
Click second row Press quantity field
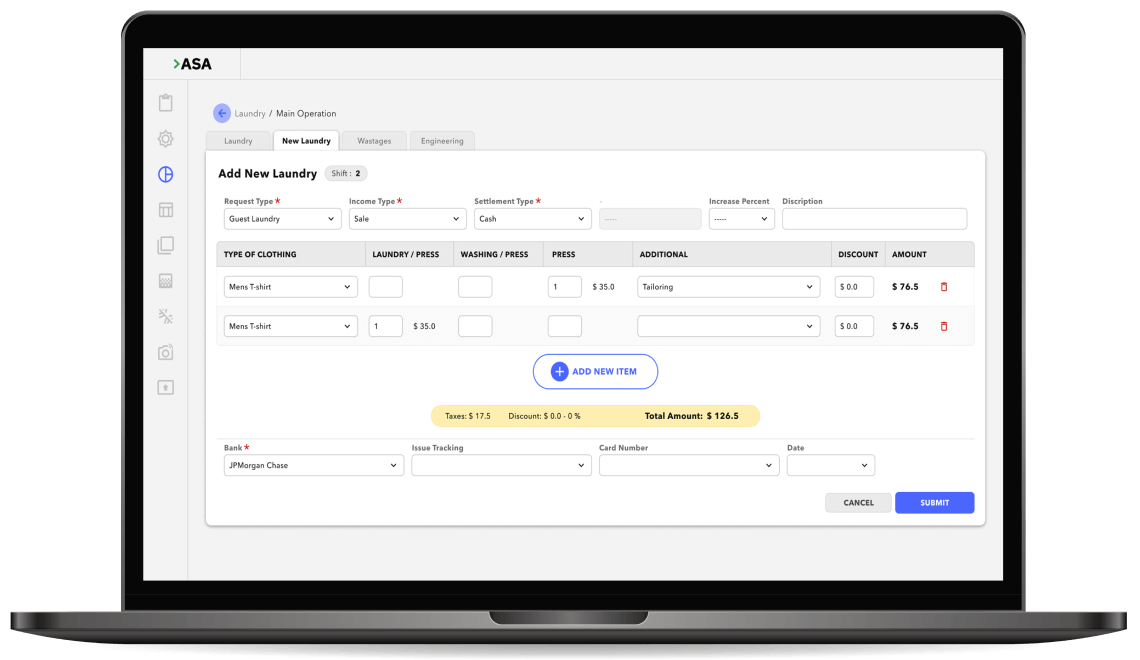565,326
